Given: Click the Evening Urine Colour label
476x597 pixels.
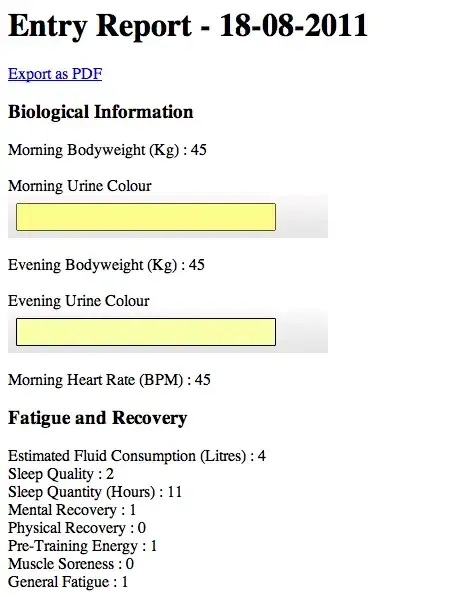Looking at the screenshot, I should [x=78, y=301].
